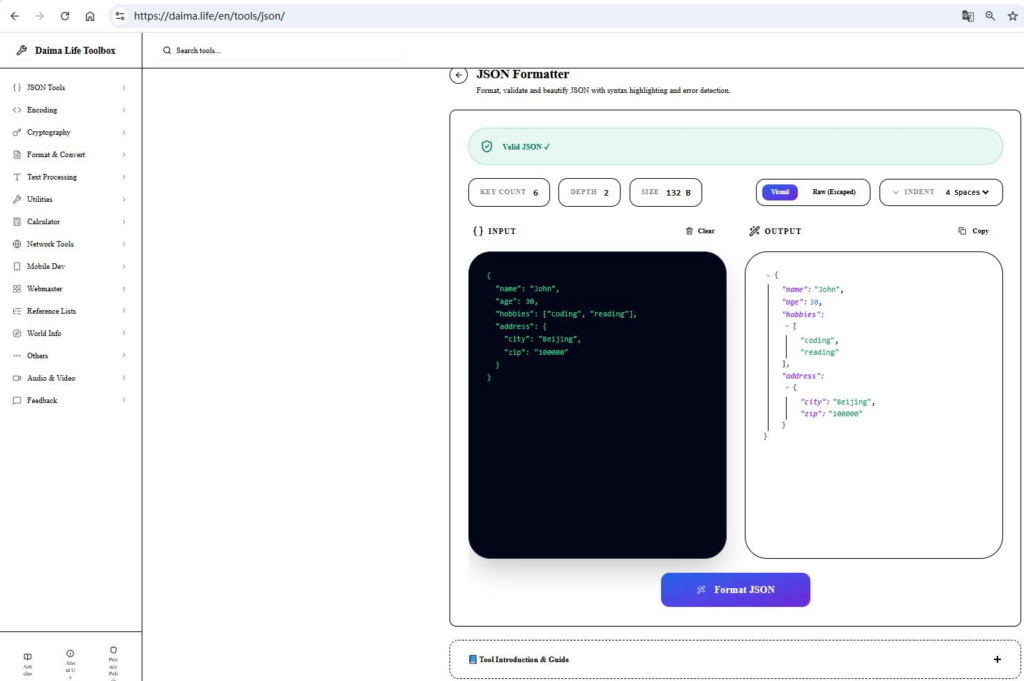The image size is (1024, 681).
Task: Collapse the address object in output
Action: 787,388
